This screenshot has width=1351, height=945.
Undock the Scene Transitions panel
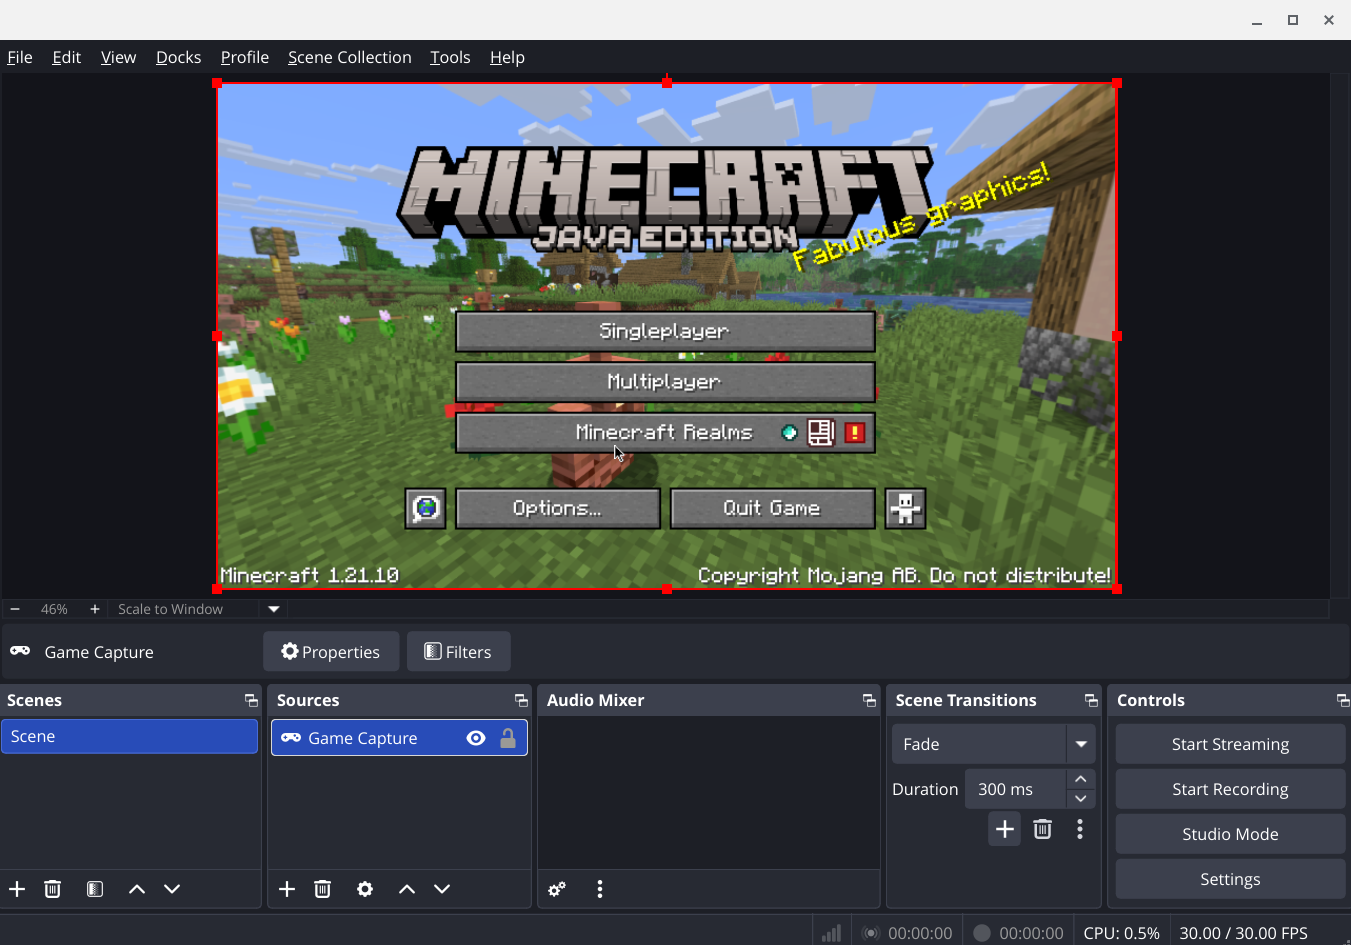point(1091,700)
